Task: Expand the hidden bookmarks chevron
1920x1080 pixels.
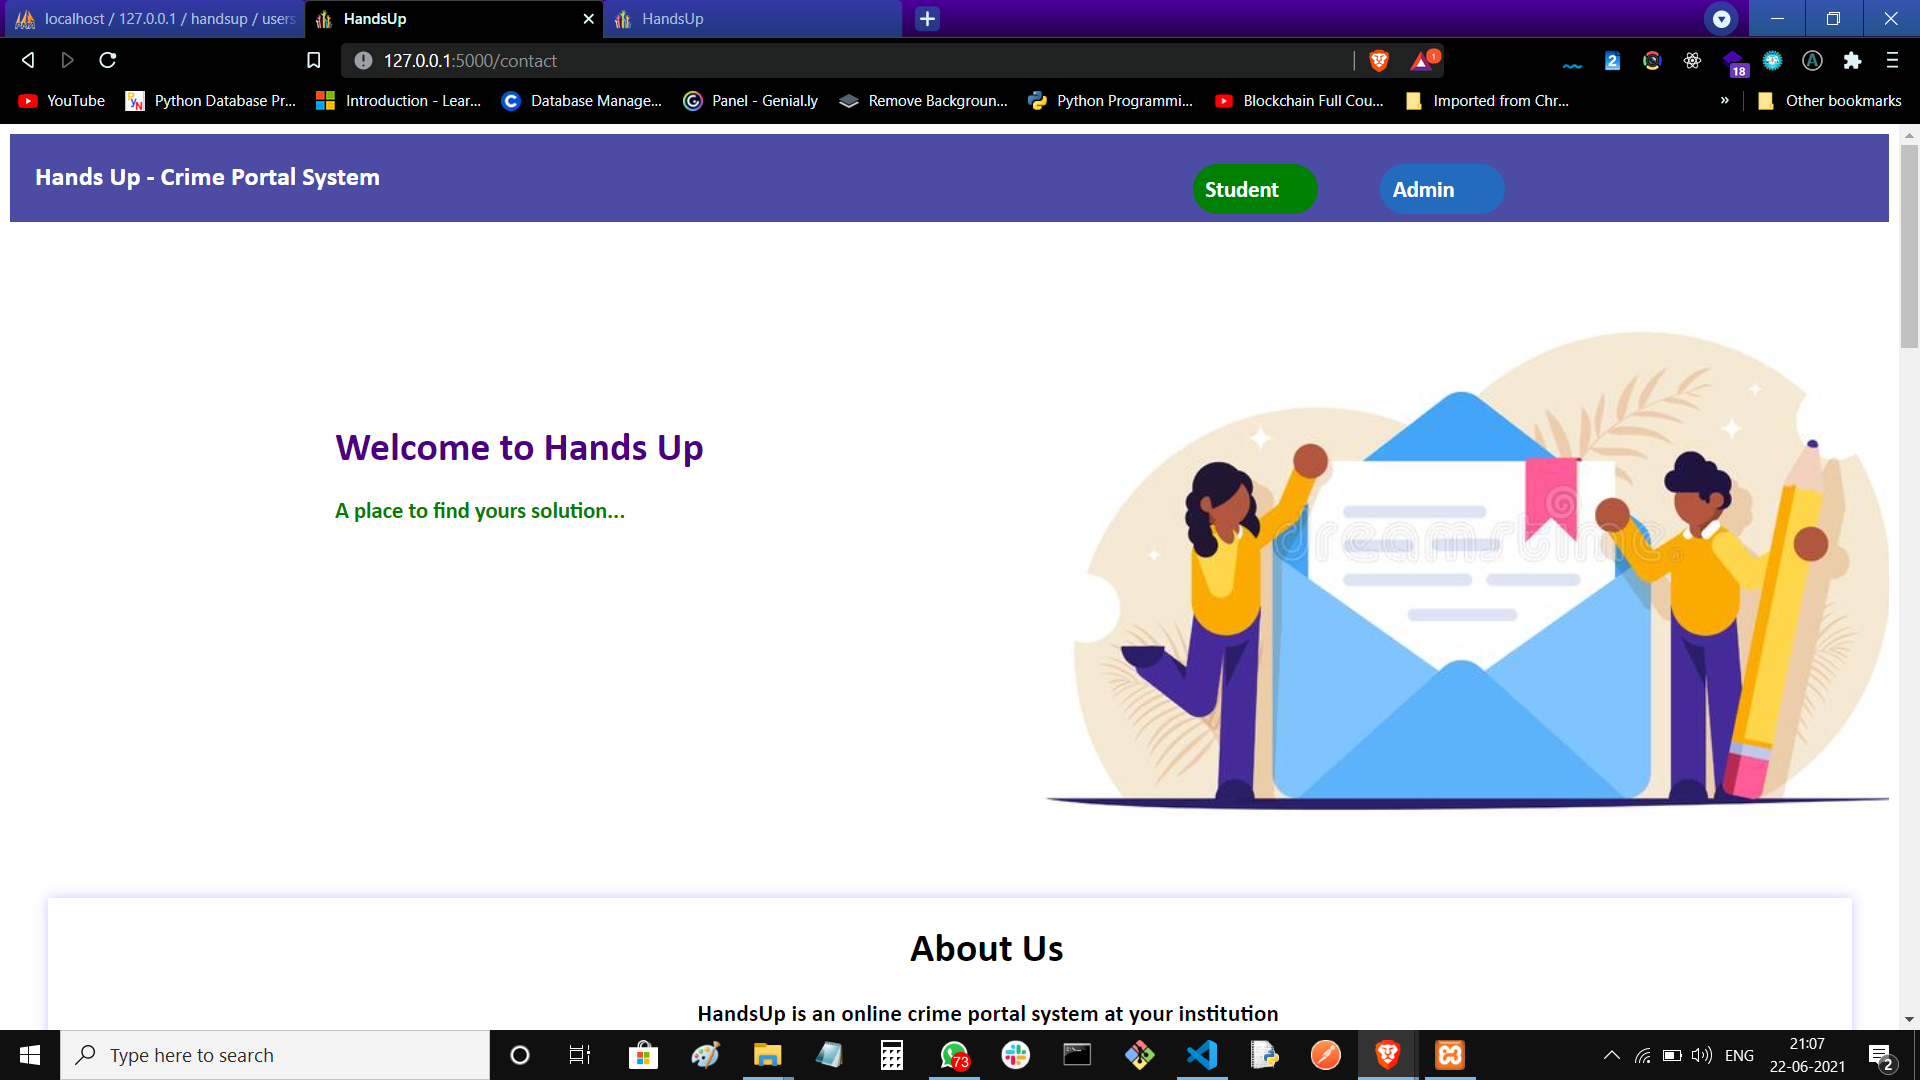Action: point(1725,101)
